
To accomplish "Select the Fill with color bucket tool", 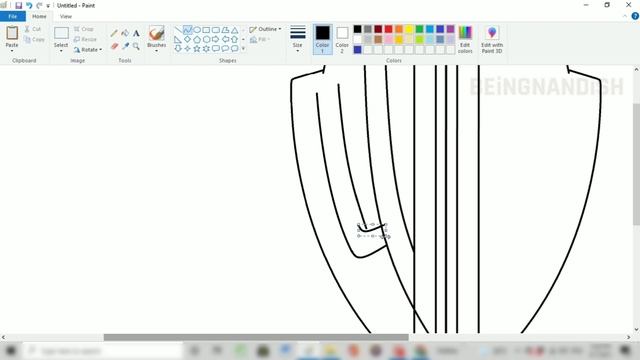I will click(125, 33).
